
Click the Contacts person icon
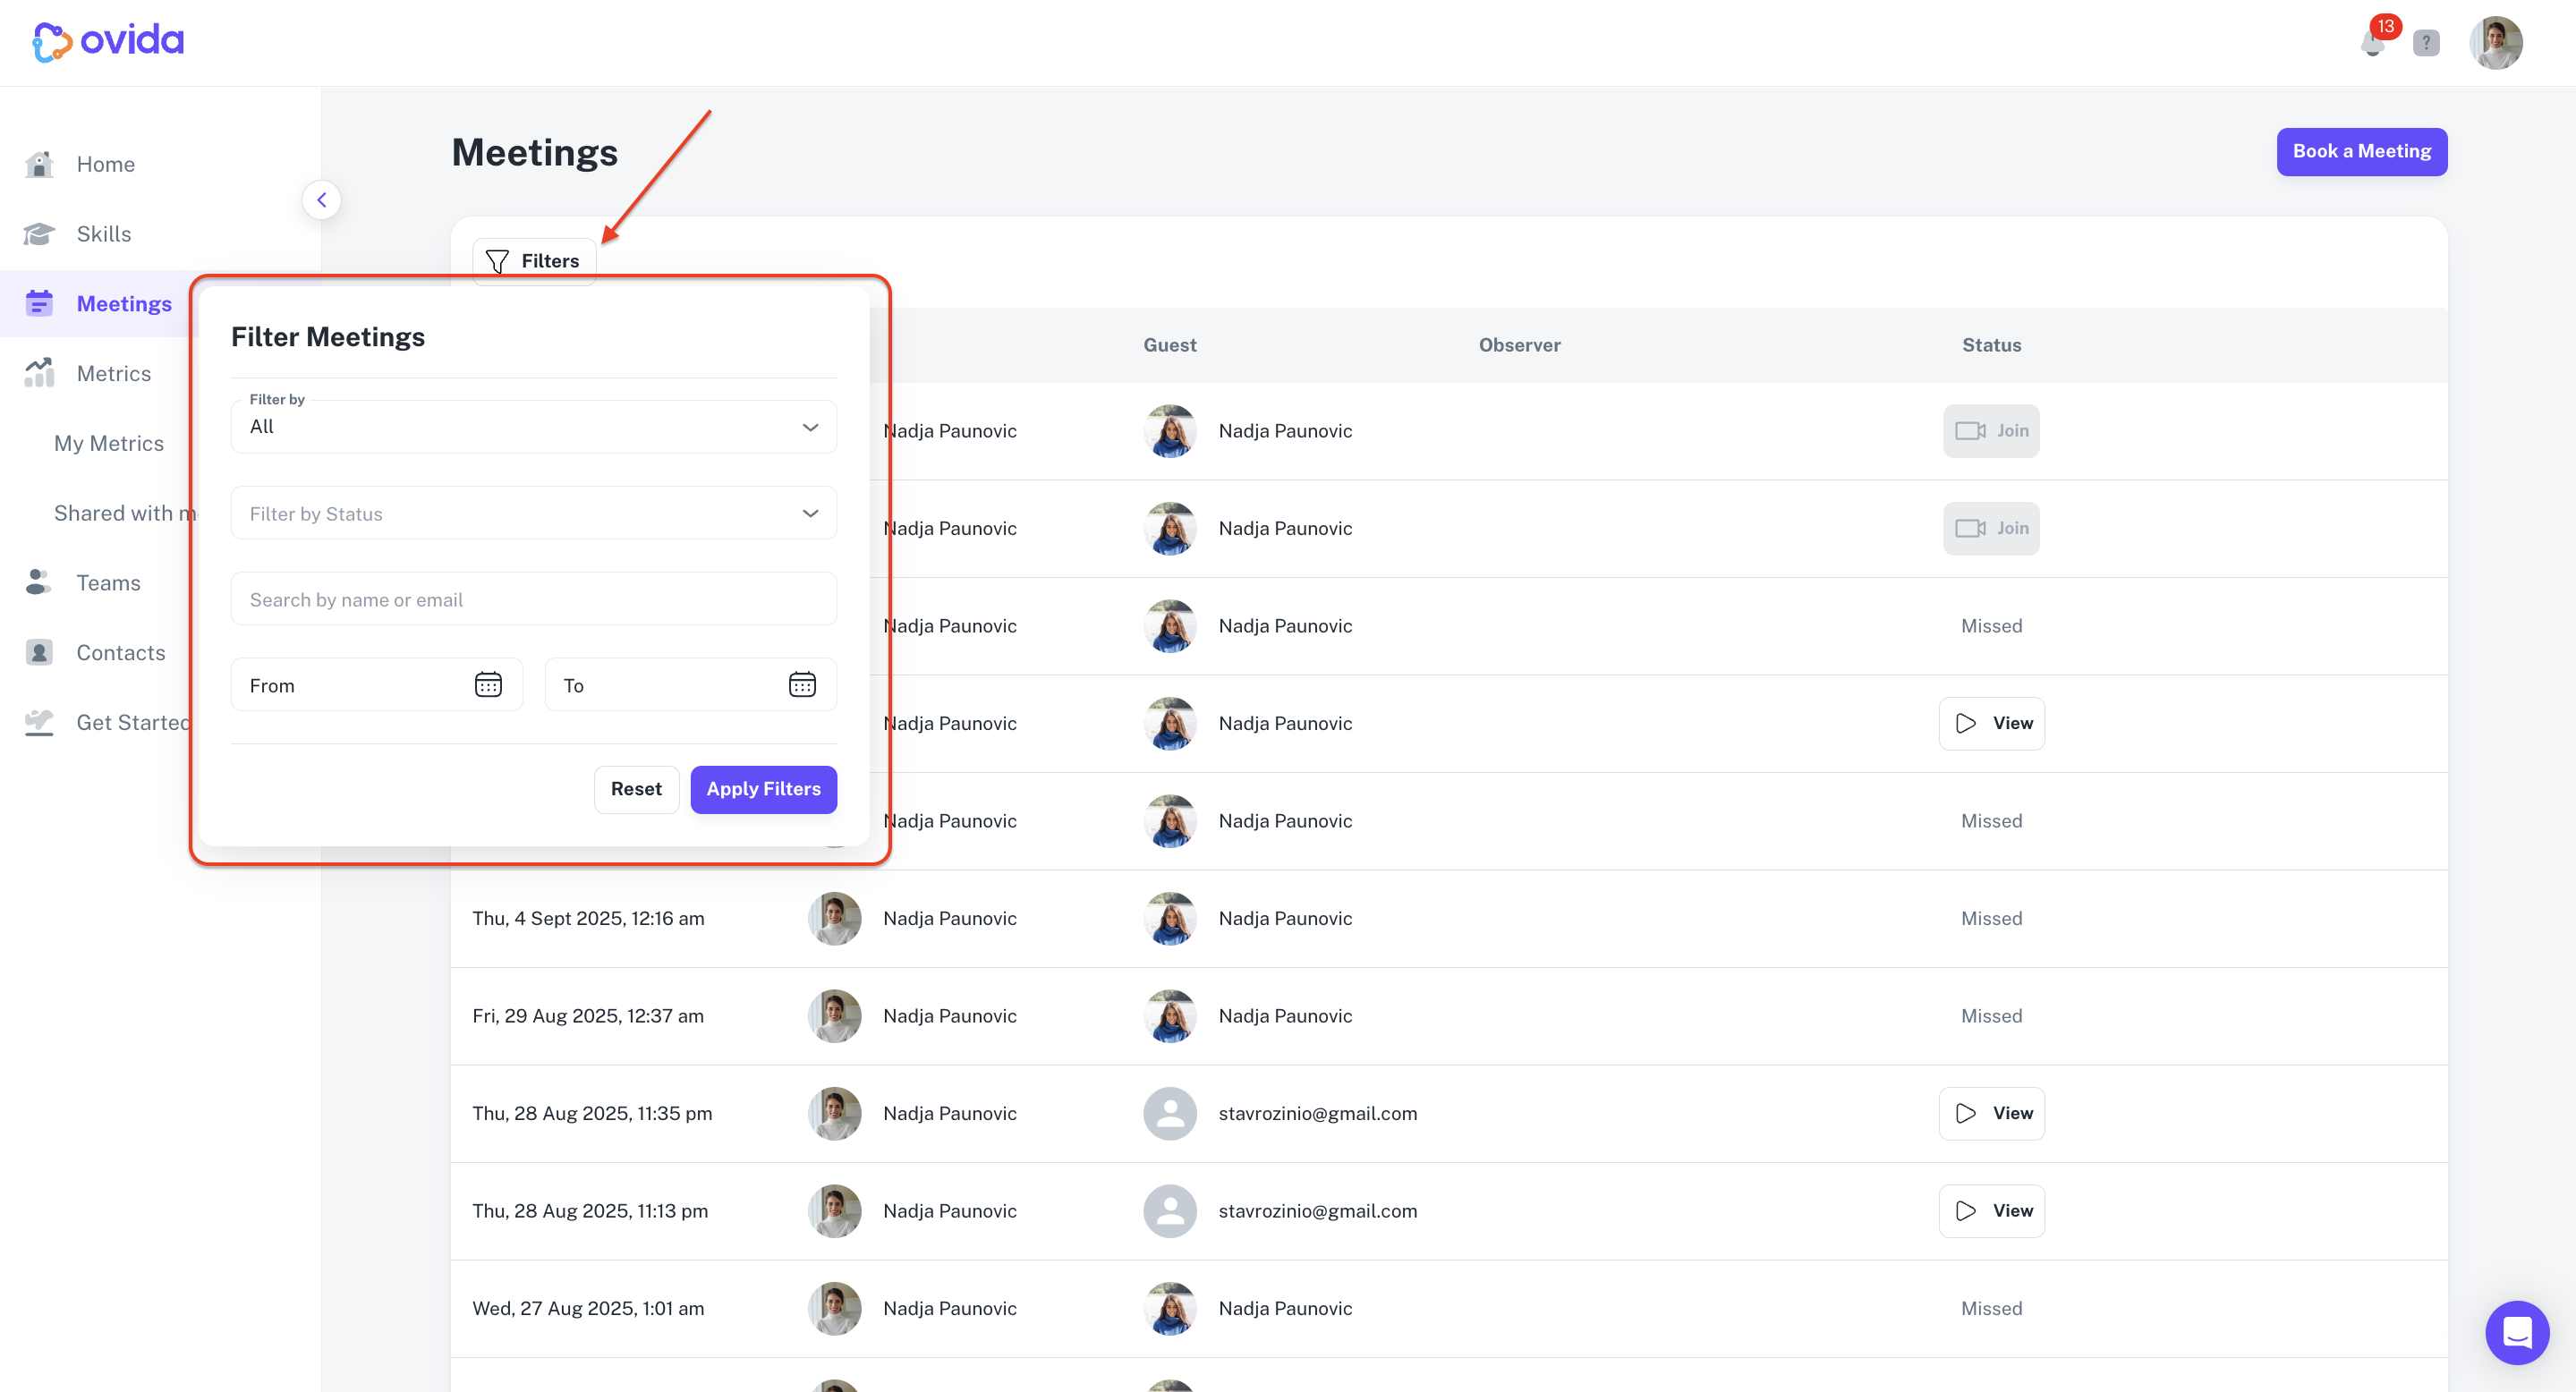[39, 652]
